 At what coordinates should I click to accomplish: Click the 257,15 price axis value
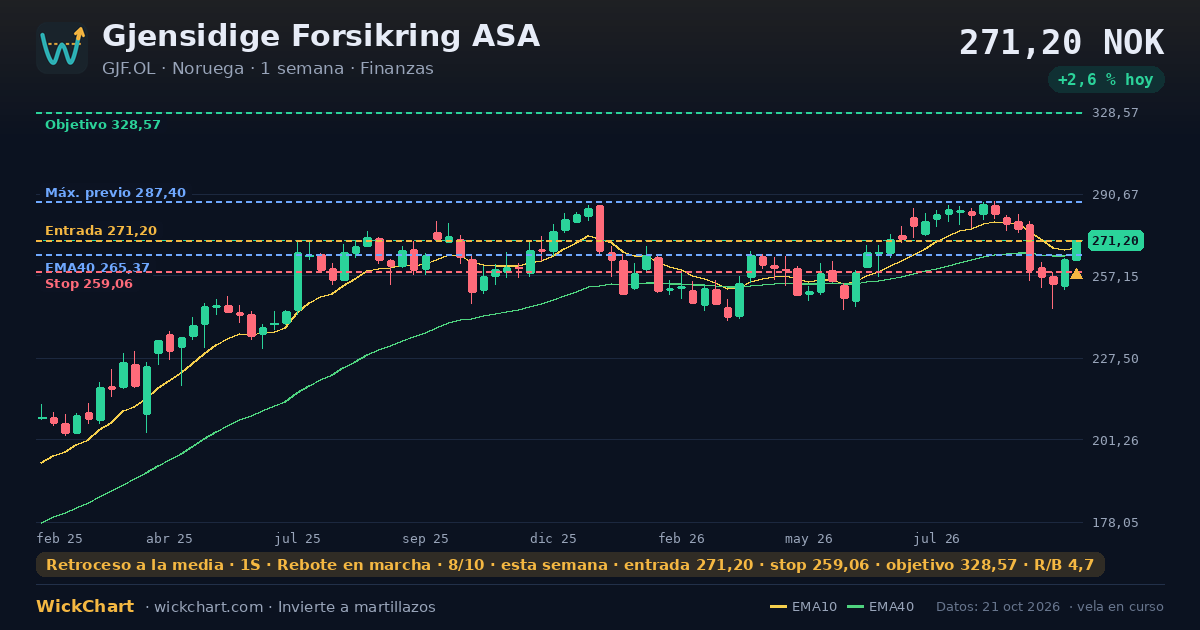click(1115, 276)
